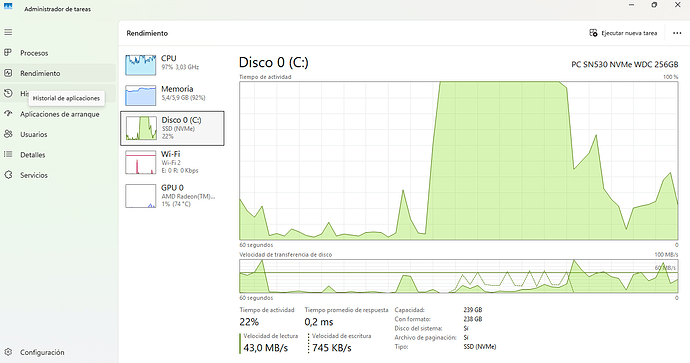Click the Usuarios people icon
The image size is (690, 363).
tap(8, 134)
